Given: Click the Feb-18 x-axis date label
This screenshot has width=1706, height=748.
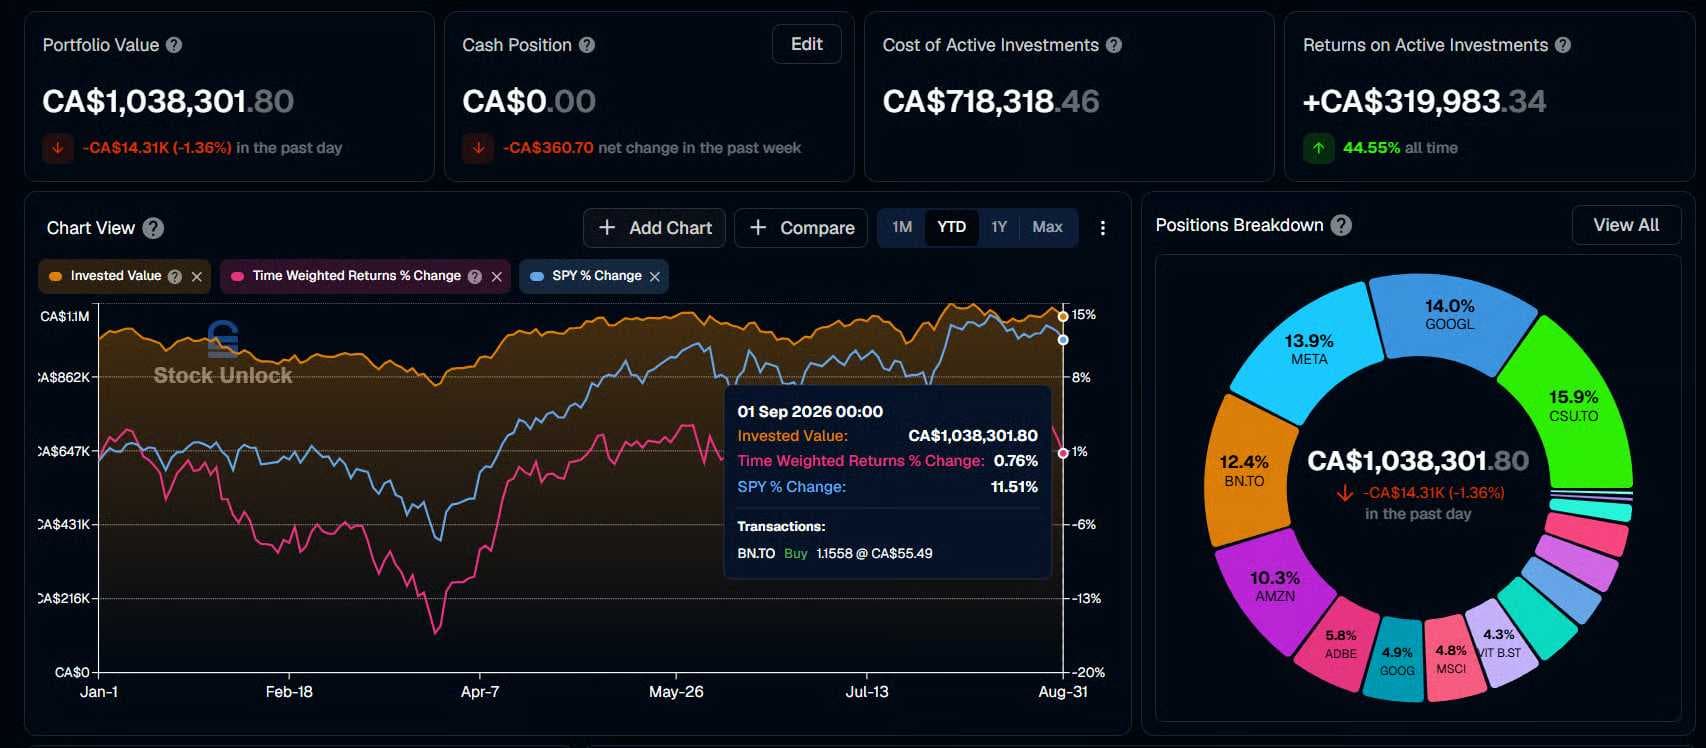Looking at the screenshot, I should point(289,692).
